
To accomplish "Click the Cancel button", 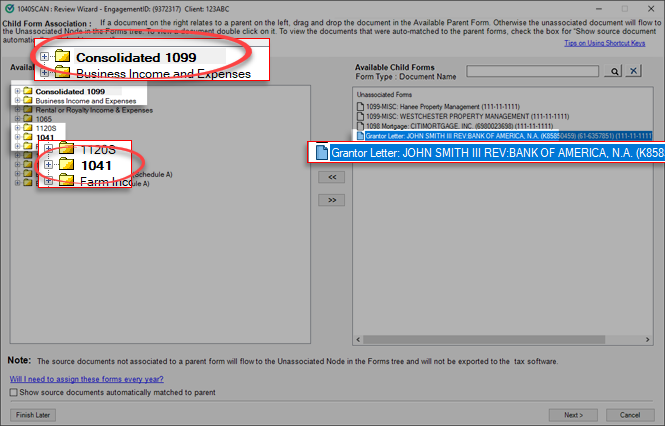I will (629, 415).
